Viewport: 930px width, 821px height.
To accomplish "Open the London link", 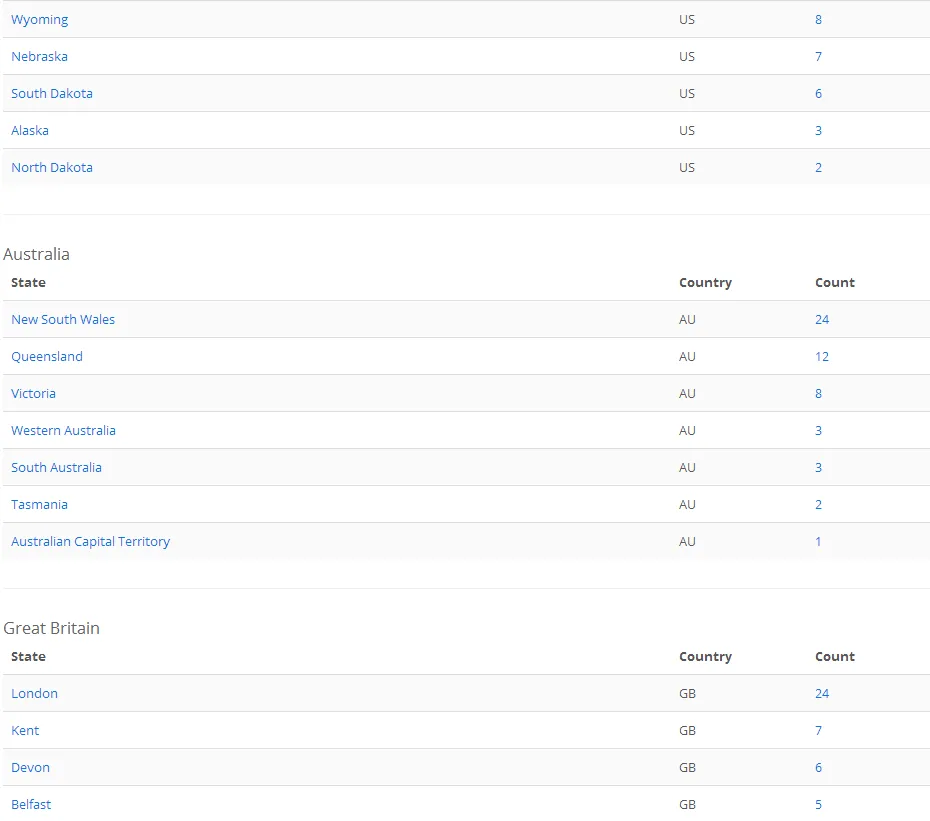I will pyautogui.click(x=34, y=694).
